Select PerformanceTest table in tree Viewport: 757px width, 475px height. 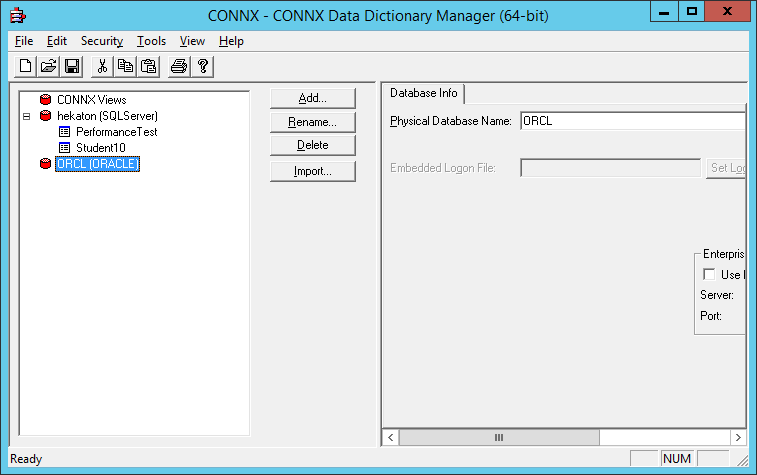(117, 132)
